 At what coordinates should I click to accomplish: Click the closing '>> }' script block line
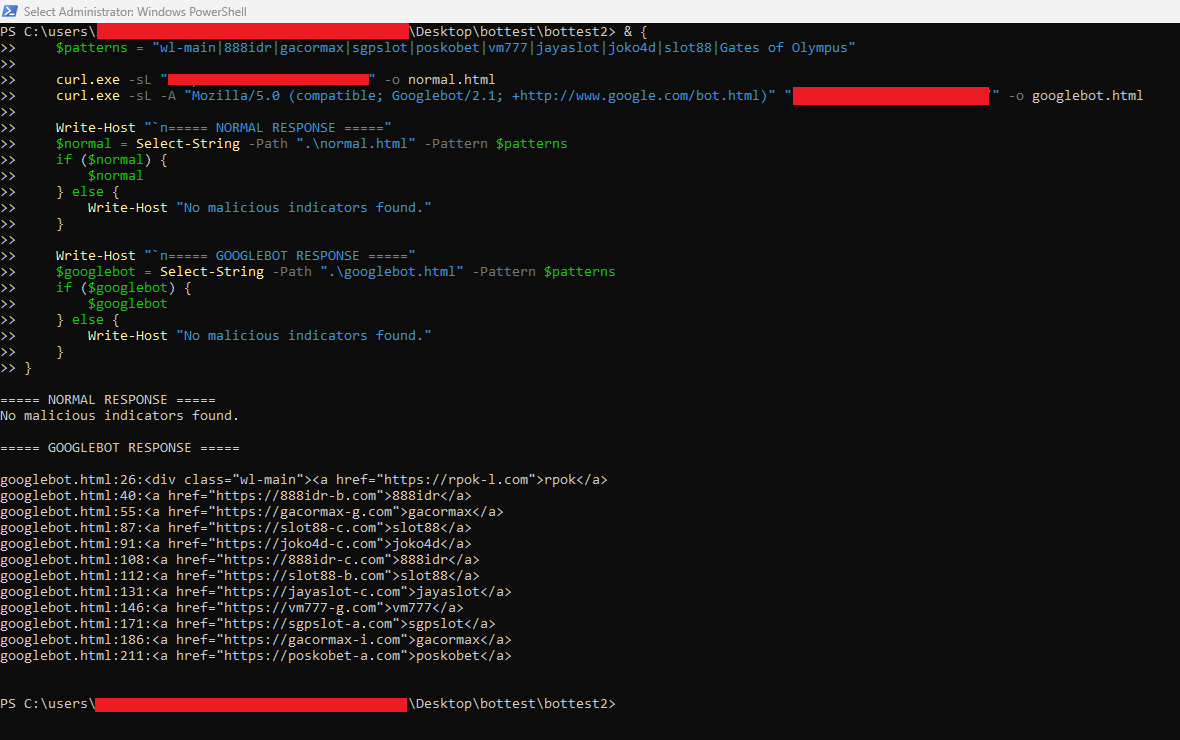(16, 368)
